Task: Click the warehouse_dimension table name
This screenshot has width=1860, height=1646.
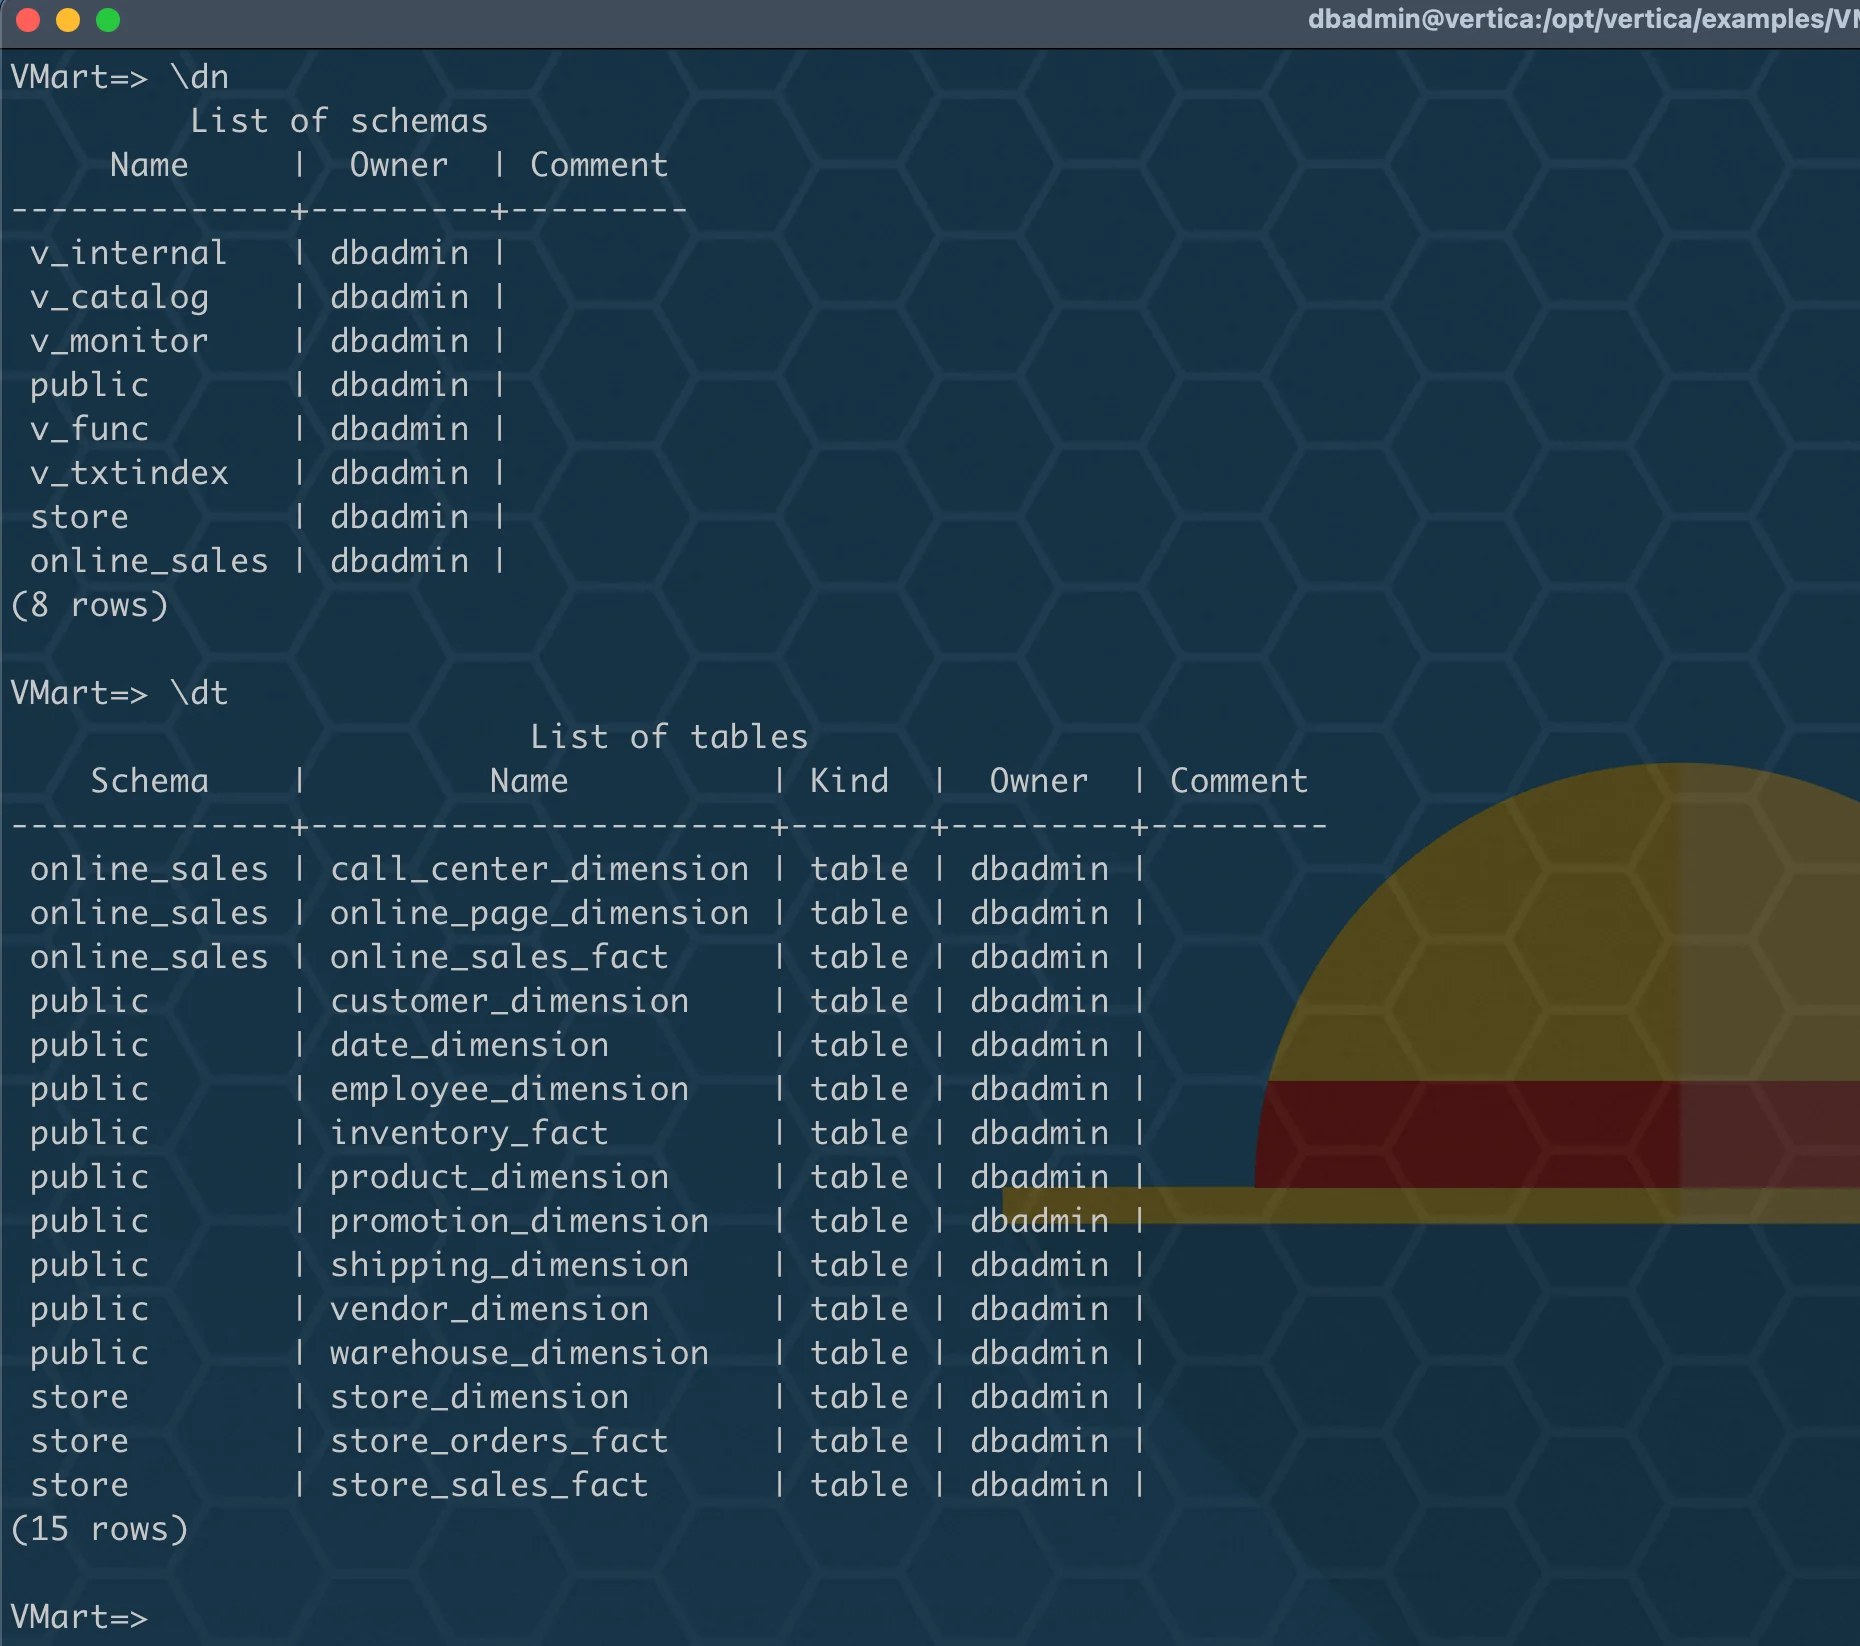Action: pyautogui.click(x=519, y=1353)
